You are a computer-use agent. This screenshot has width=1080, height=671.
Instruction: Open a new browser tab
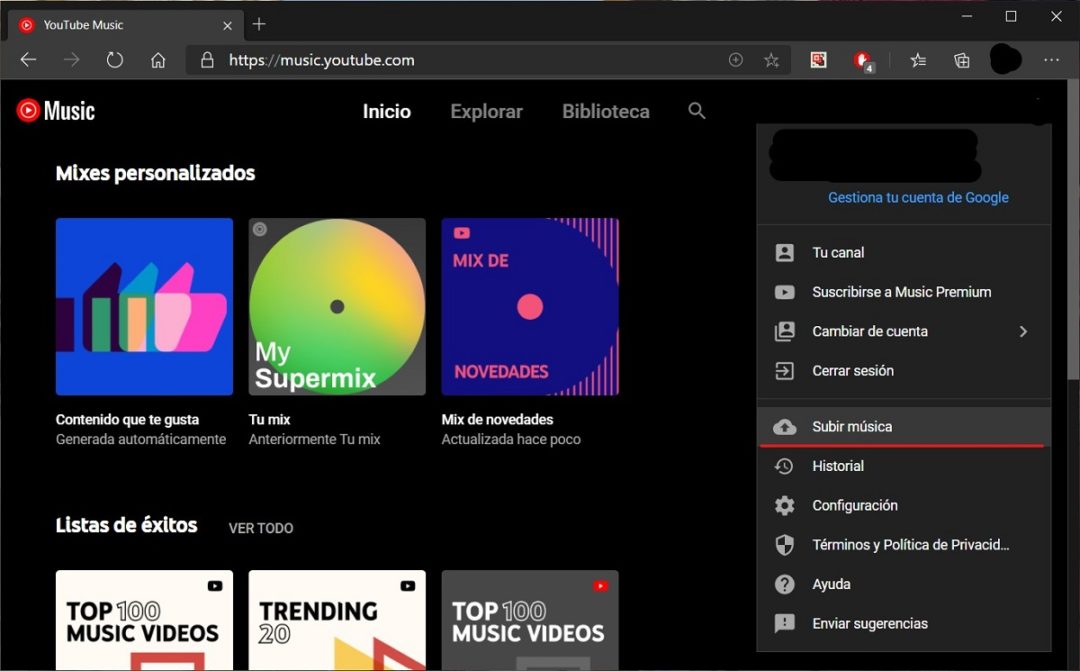[259, 24]
